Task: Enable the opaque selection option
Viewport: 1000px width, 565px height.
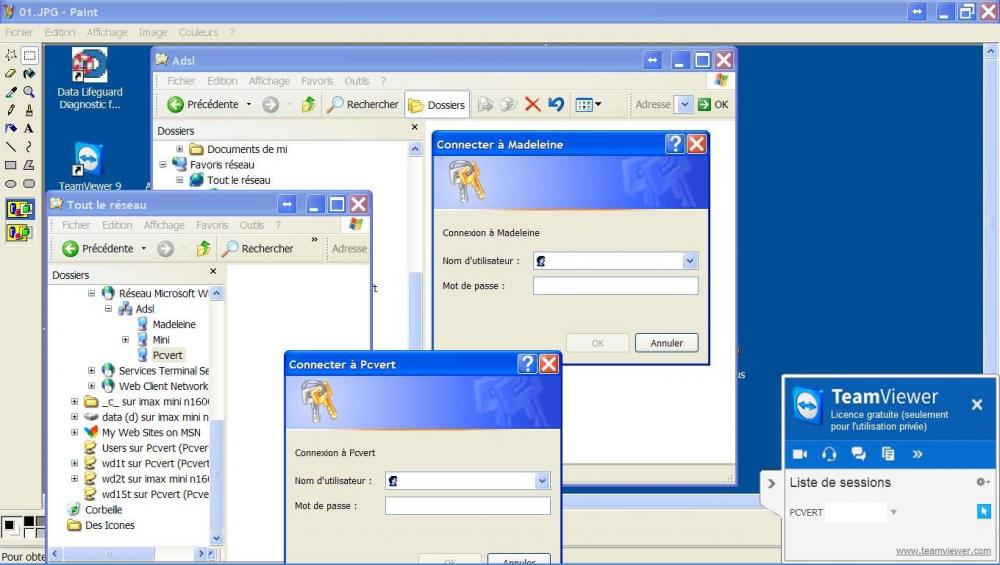Action: [20, 209]
